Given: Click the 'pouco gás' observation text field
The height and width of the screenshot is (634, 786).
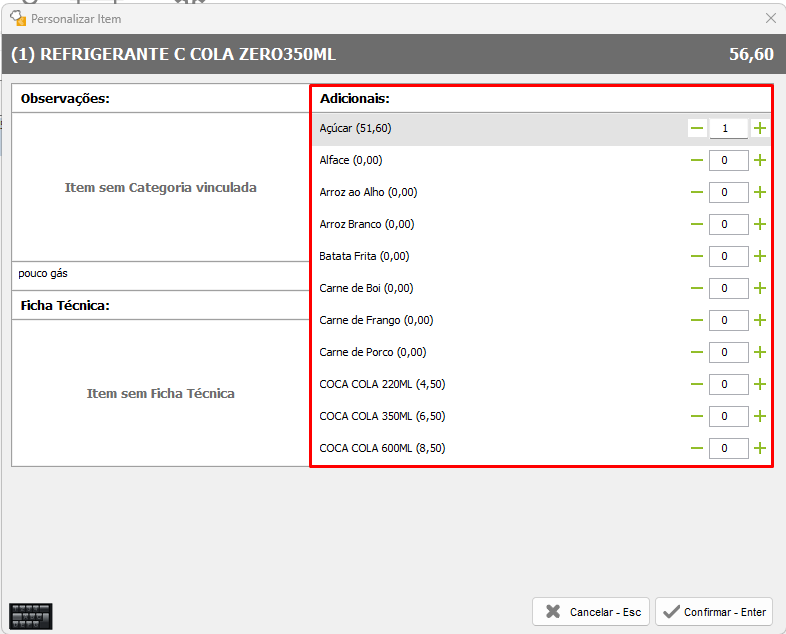Looking at the screenshot, I should click(x=160, y=274).
